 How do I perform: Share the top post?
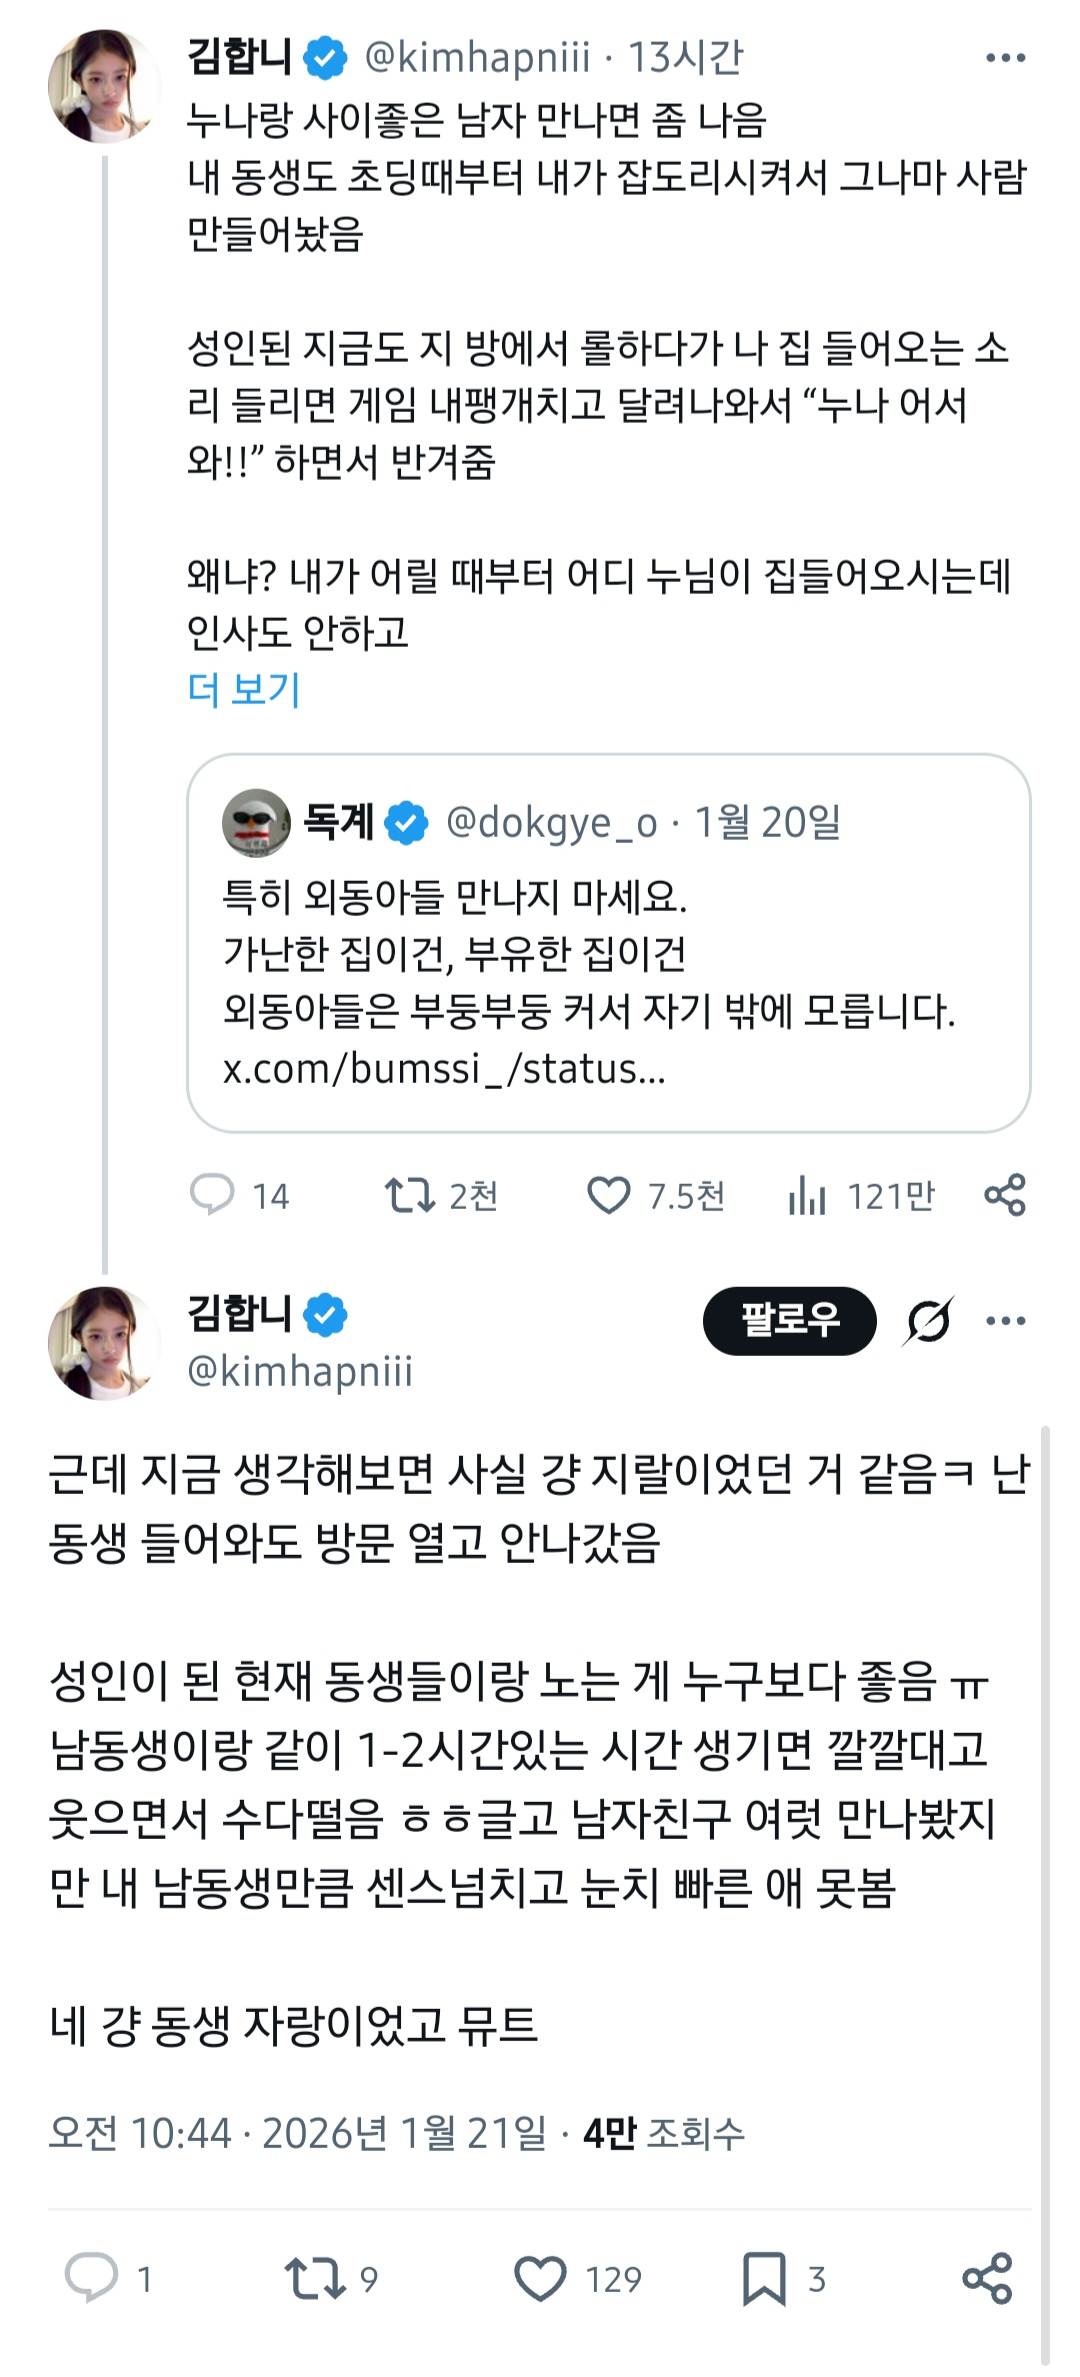(1005, 1195)
